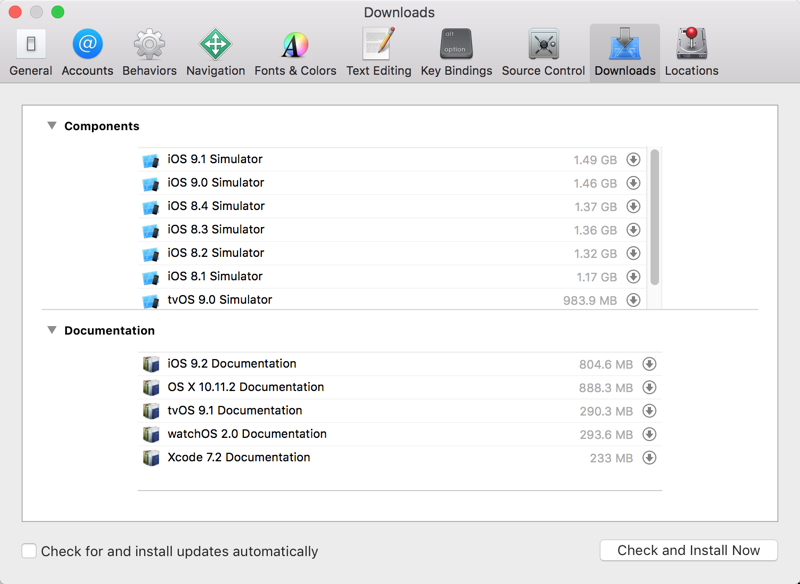Download watchOS 2.0 Documentation
Image resolution: width=800 pixels, height=584 pixels.
pos(649,435)
